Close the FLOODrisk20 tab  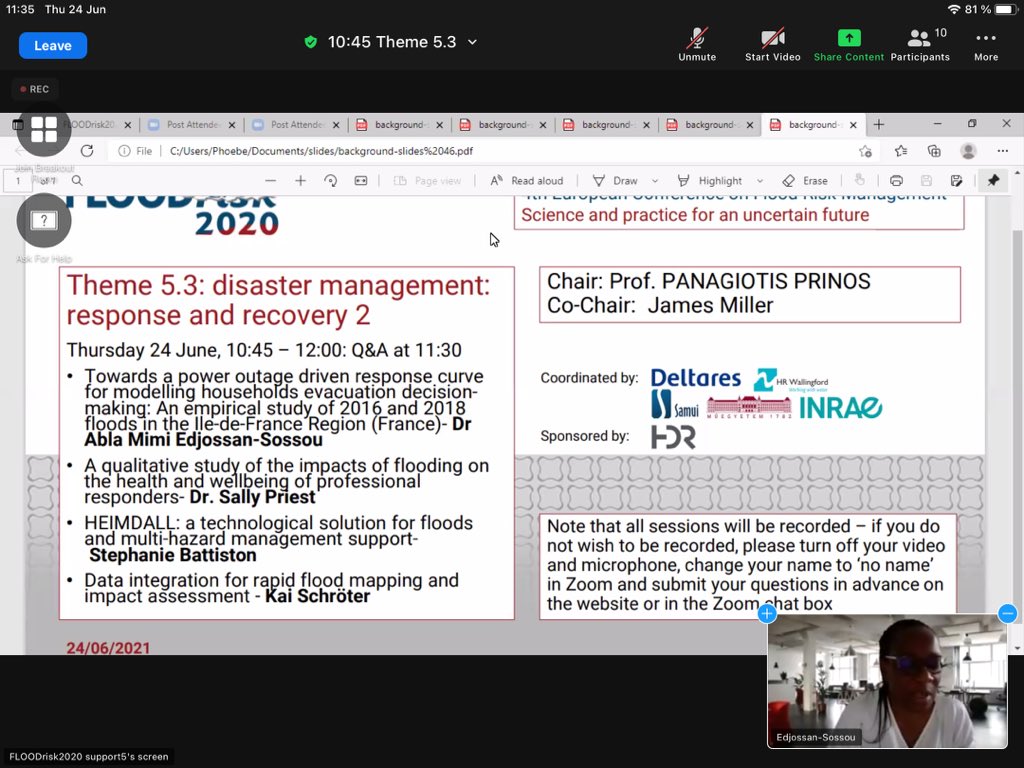click(x=127, y=125)
